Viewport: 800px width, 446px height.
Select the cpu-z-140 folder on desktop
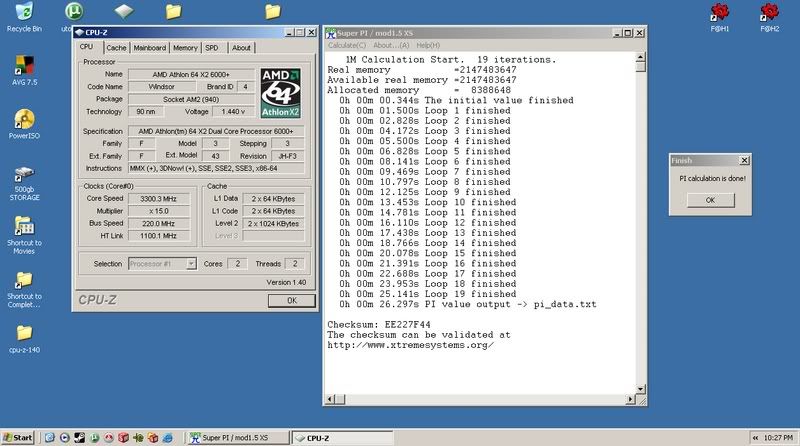click(x=24, y=339)
